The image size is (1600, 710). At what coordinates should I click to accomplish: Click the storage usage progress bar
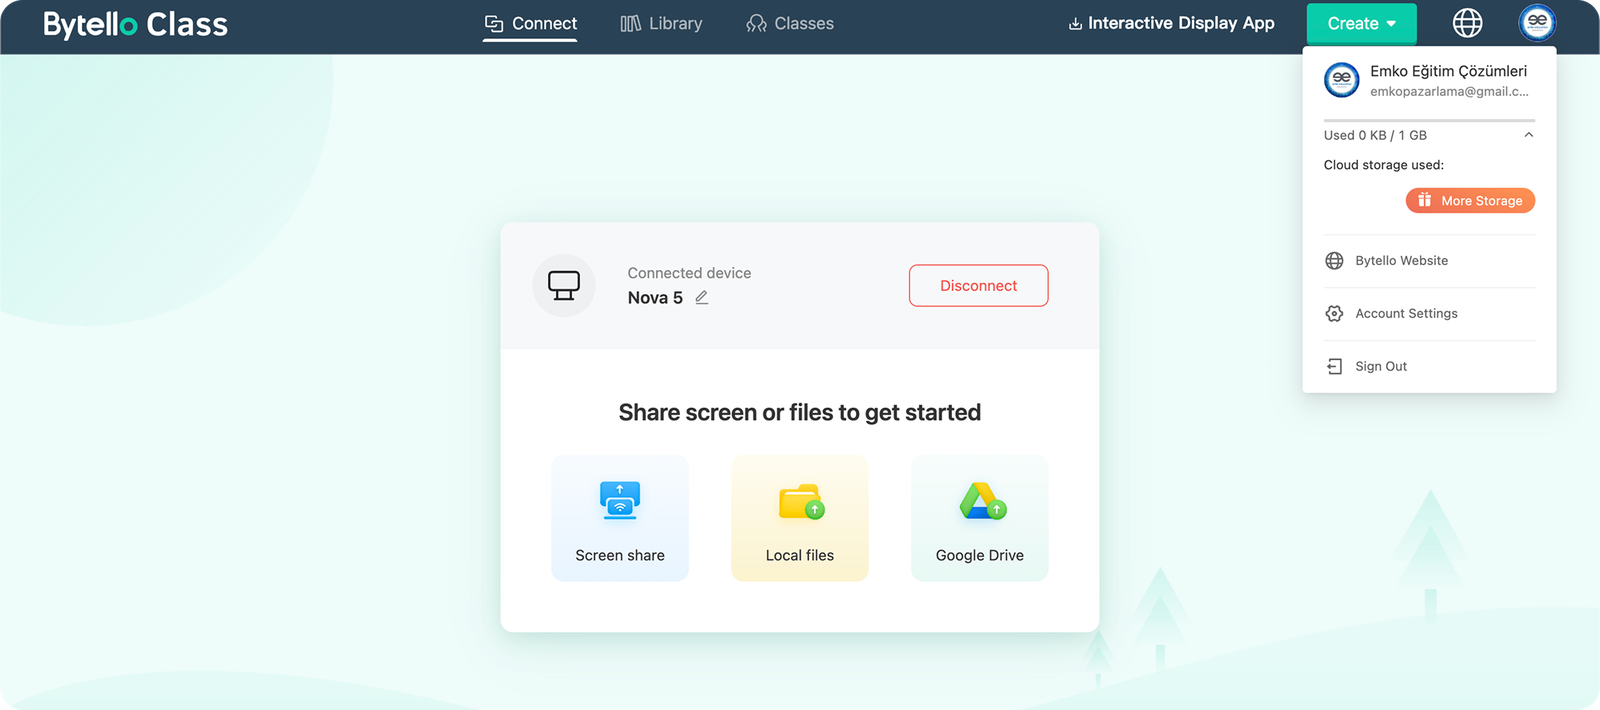coord(1428,120)
